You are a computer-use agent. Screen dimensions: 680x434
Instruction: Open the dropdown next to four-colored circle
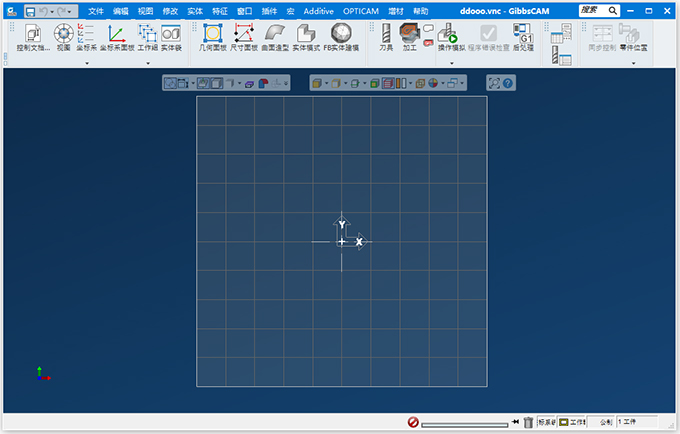click(442, 83)
